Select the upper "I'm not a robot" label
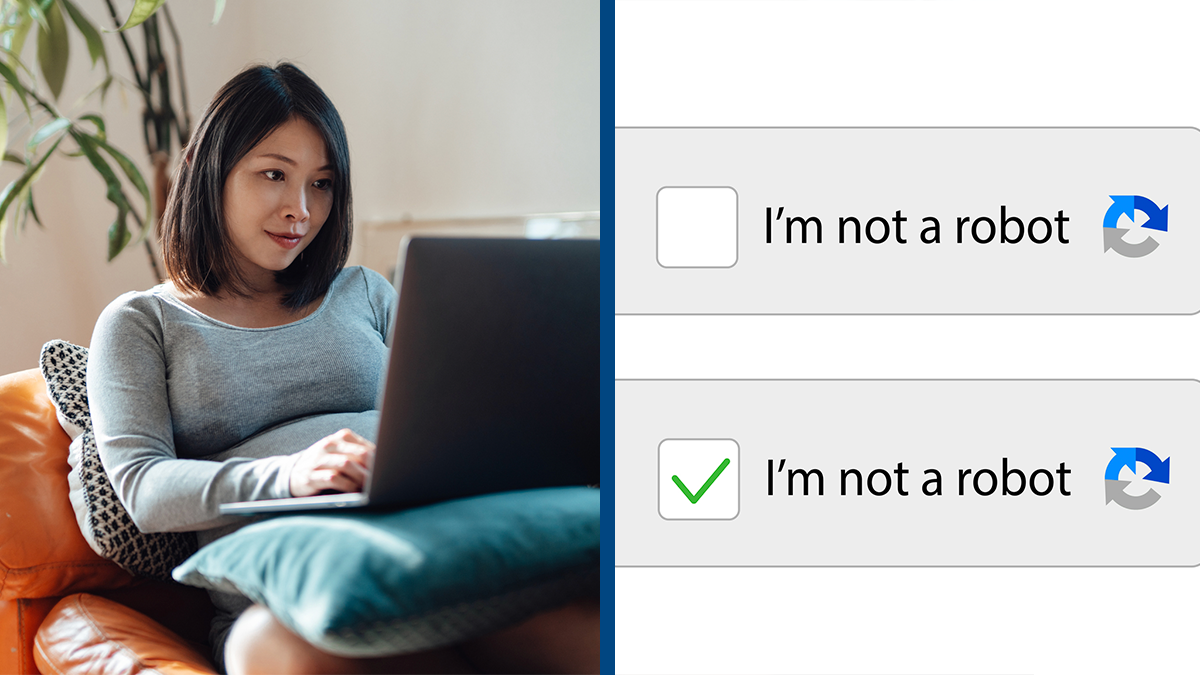This screenshot has width=1200, height=675. [916, 227]
